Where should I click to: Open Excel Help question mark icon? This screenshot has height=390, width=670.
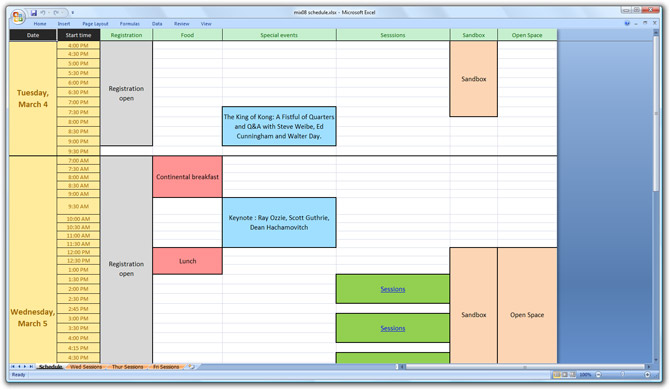[x=627, y=23]
